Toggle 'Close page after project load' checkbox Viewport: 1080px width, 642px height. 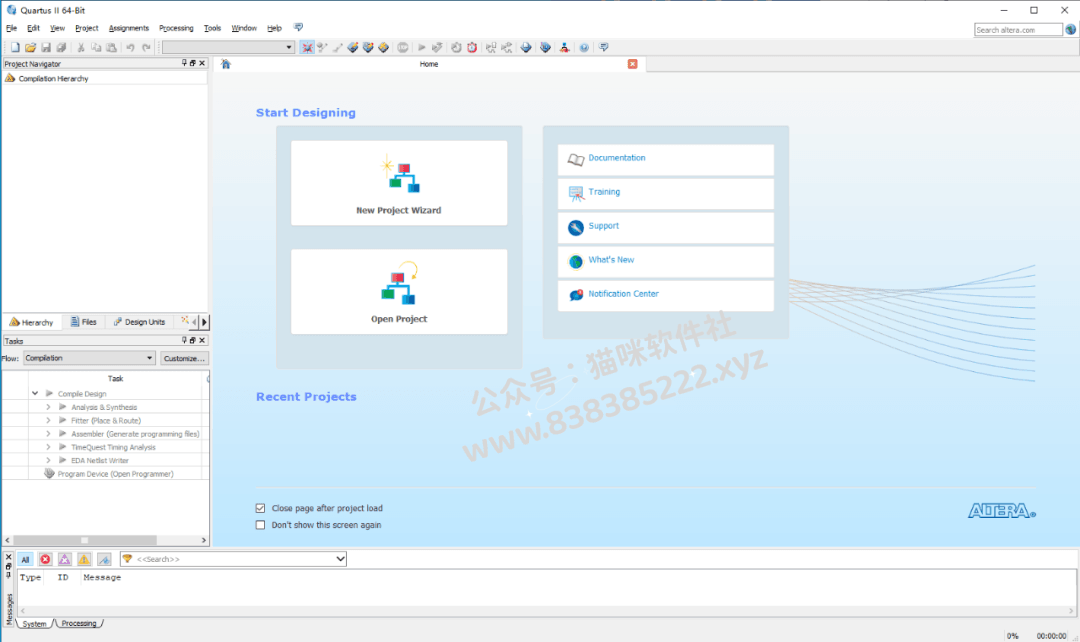(x=260, y=508)
